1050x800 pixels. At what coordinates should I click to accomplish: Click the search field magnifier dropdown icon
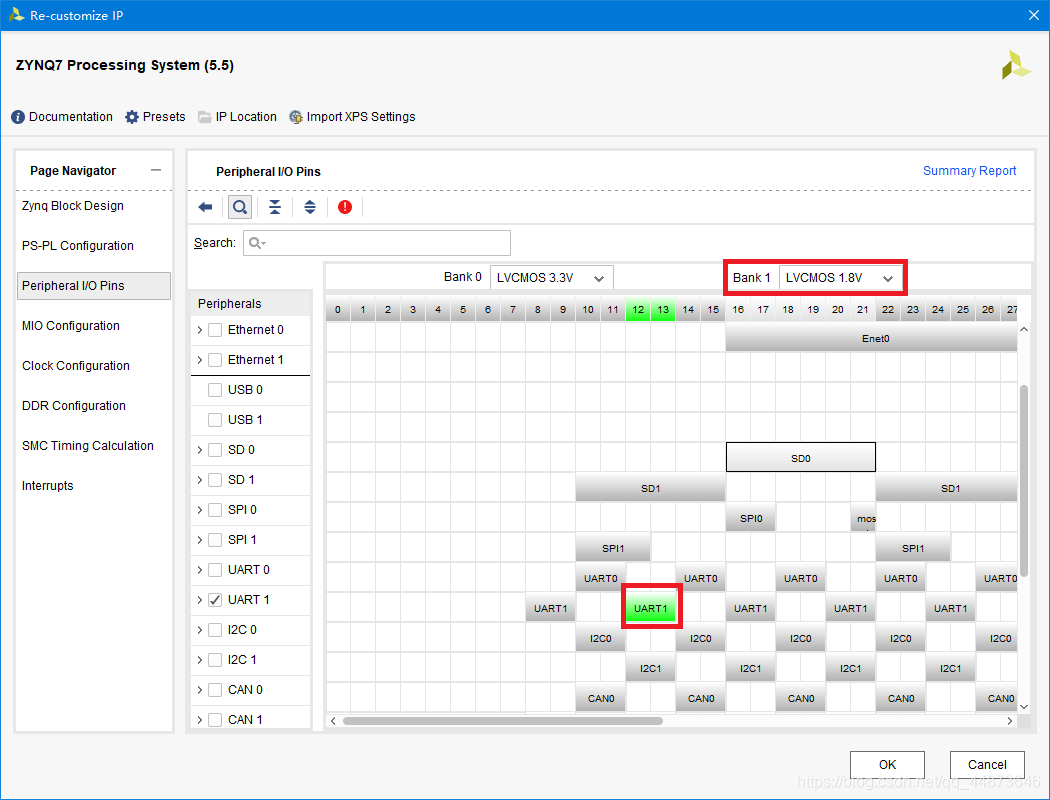pos(257,243)
